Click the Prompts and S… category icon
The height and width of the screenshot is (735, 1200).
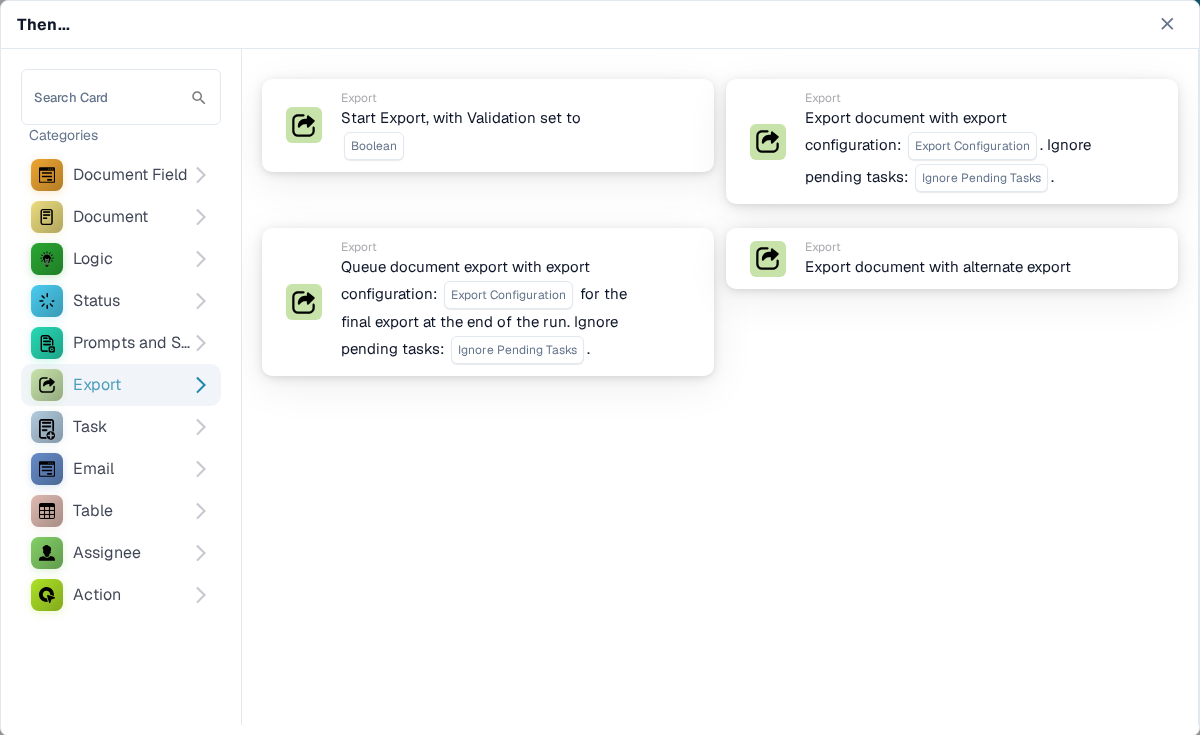[x=47, y=343]
